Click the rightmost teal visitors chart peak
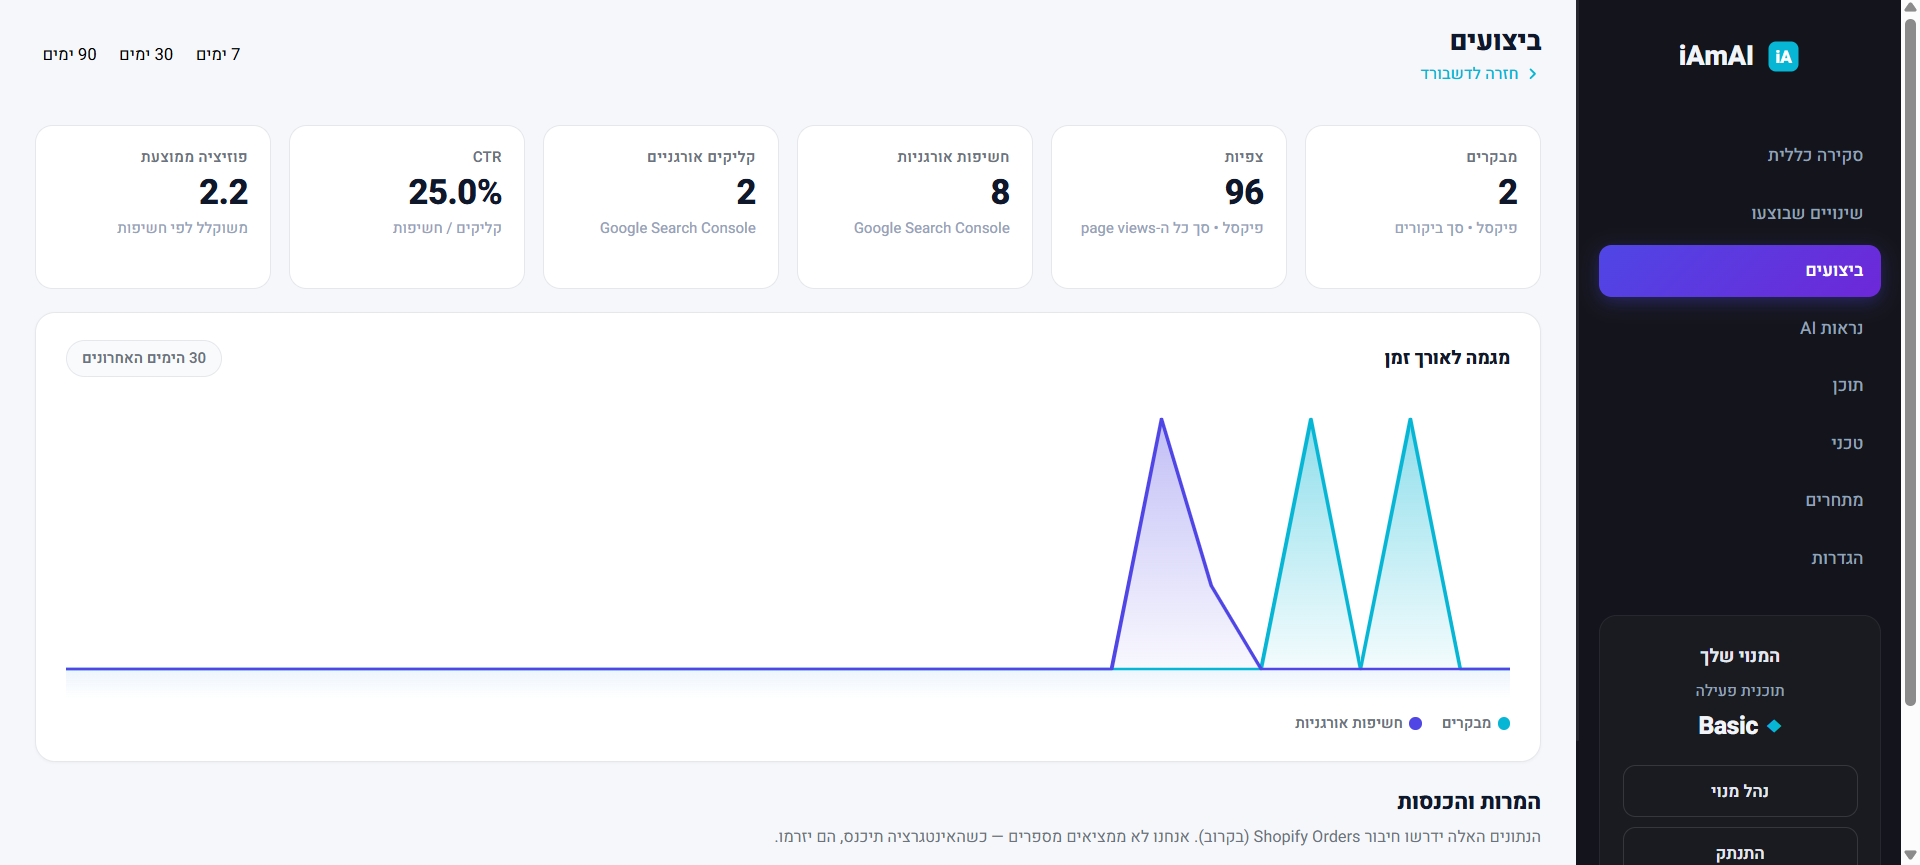This screenshot has width=1920, height=865. coord(1410,420)
